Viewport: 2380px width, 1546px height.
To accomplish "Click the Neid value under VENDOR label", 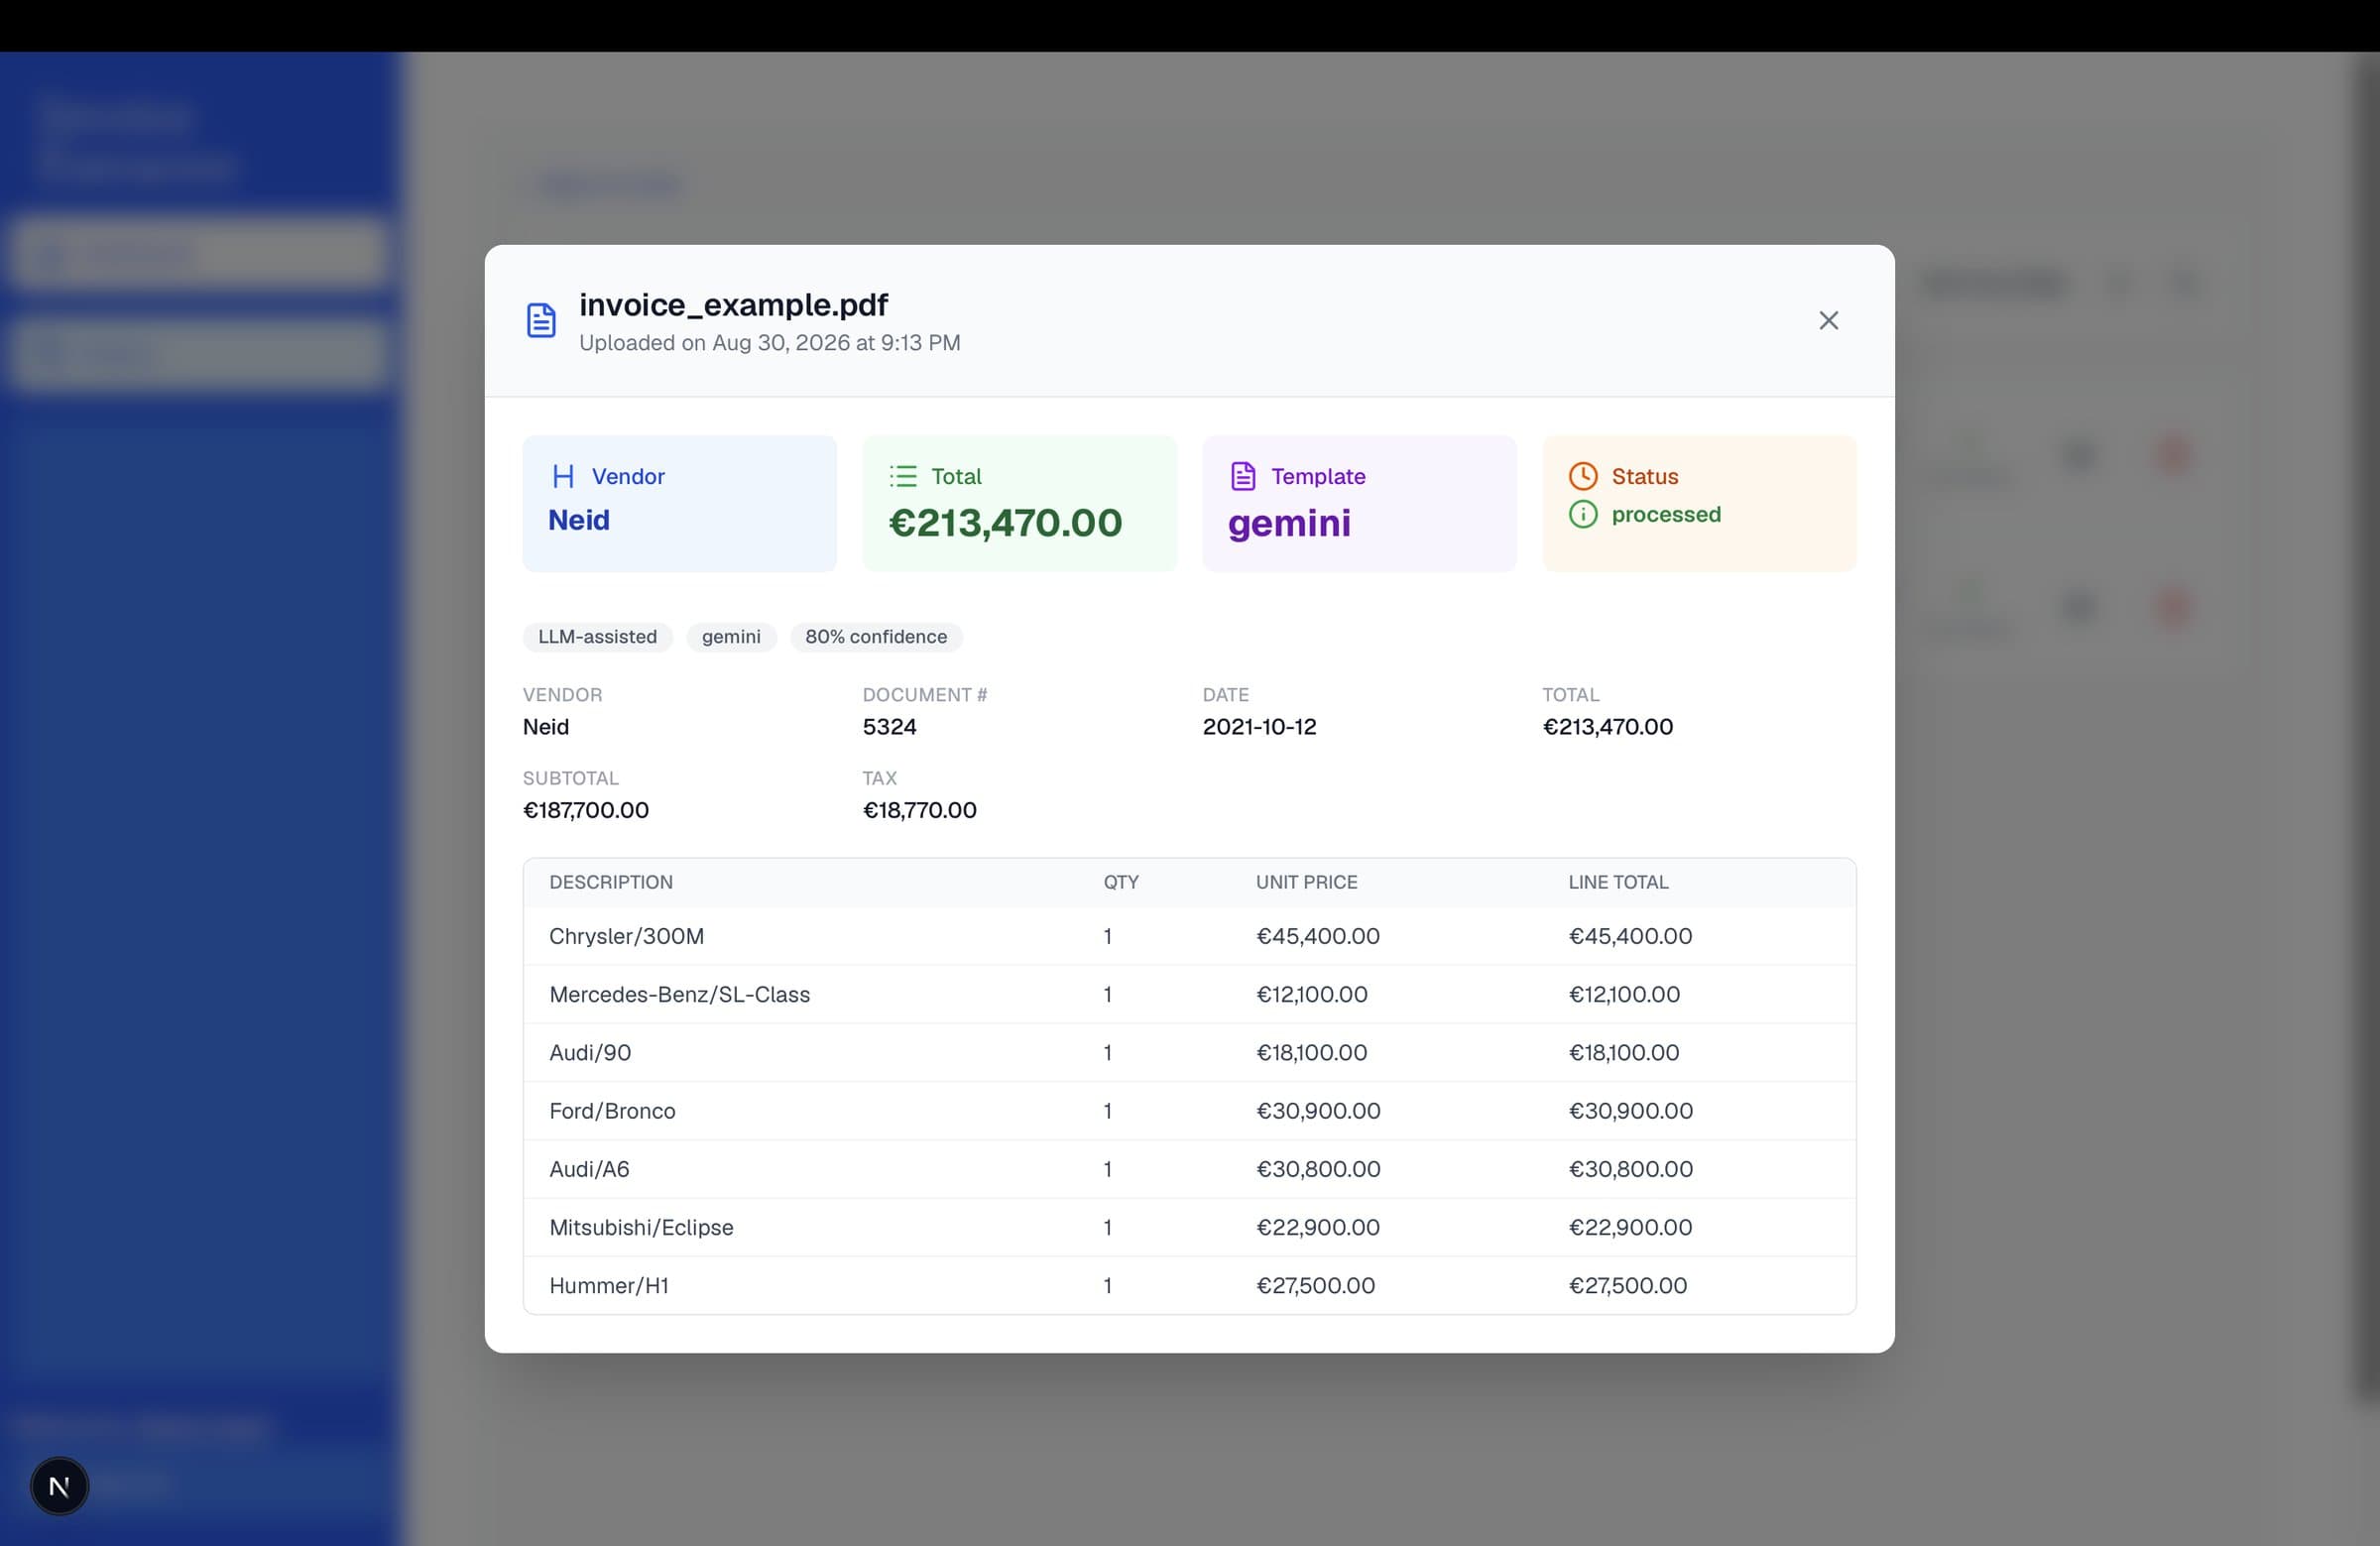I will click(x=546, y=727).
